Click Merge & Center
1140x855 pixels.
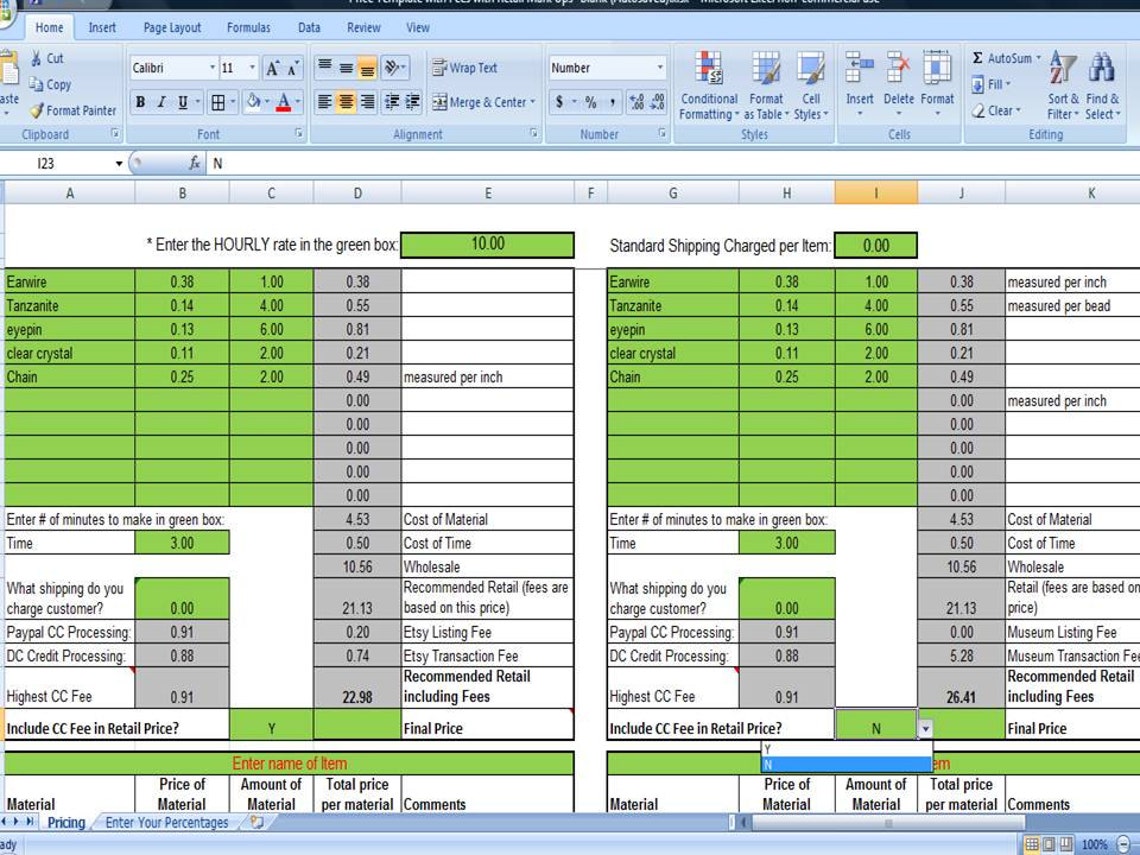coord(483,103)
